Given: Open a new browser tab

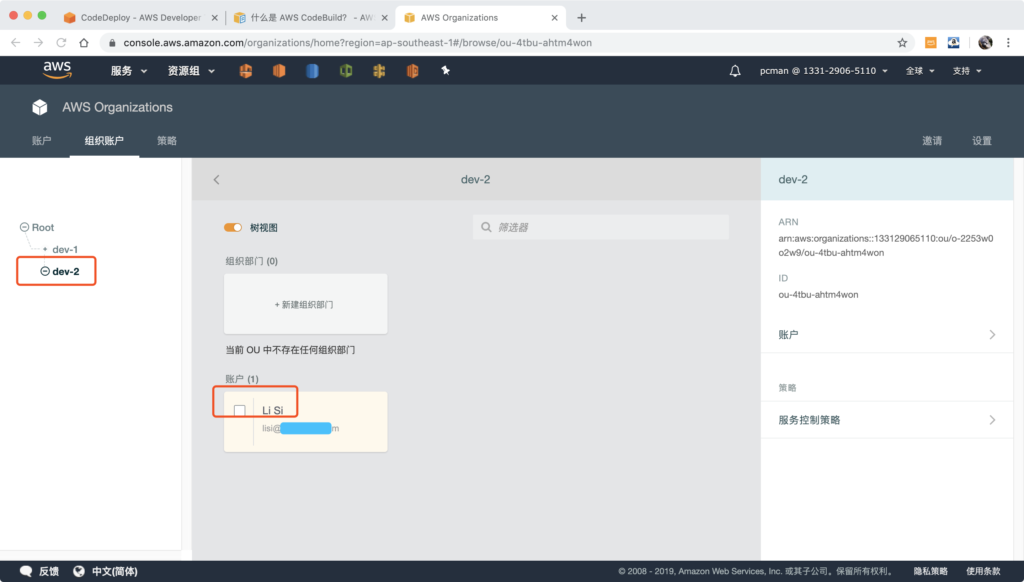Looking at the screenshot, I should [581, 18].
